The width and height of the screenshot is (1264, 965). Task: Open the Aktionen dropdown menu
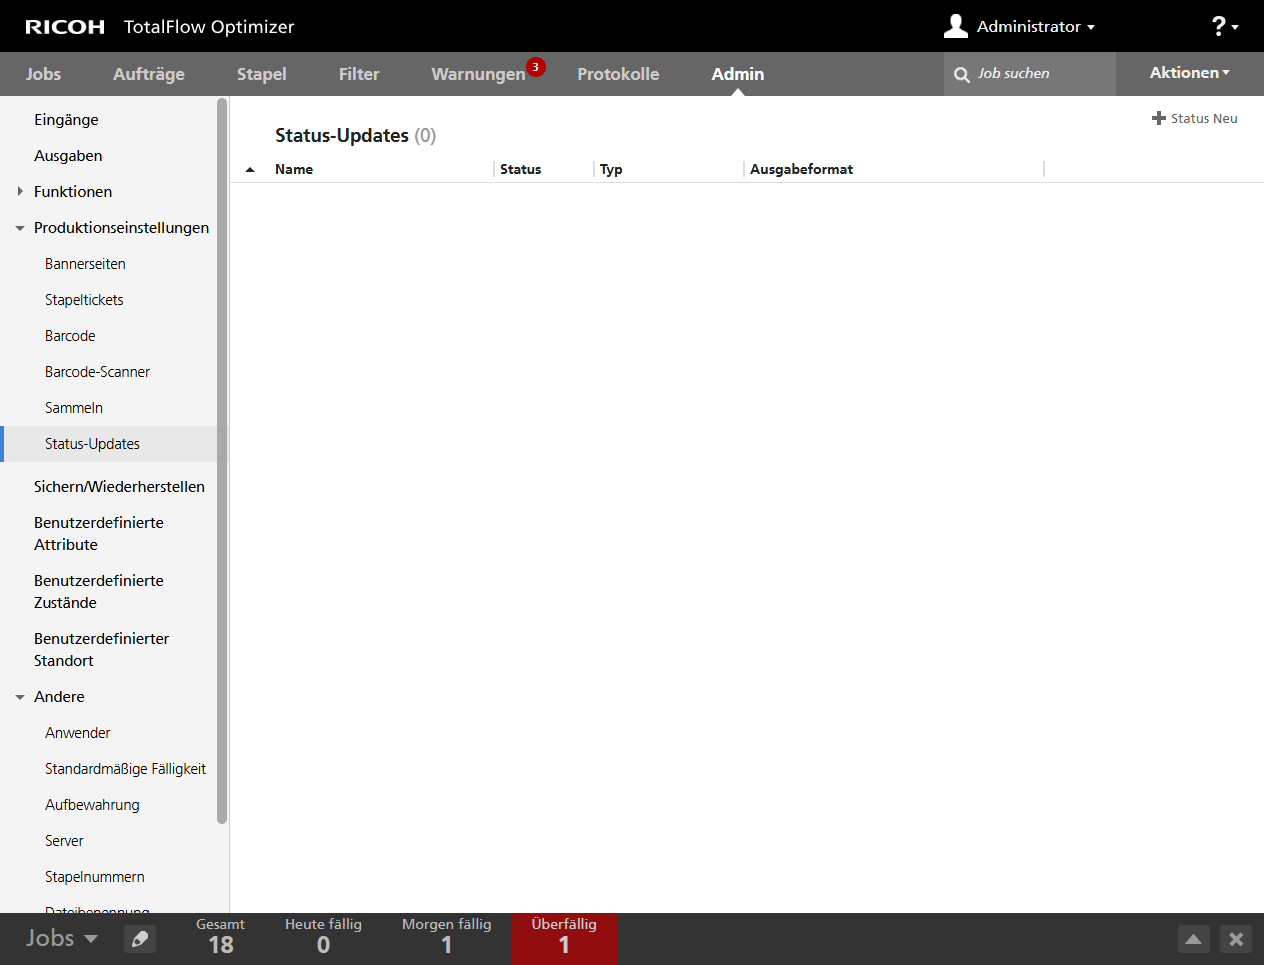click(1189, 73)
